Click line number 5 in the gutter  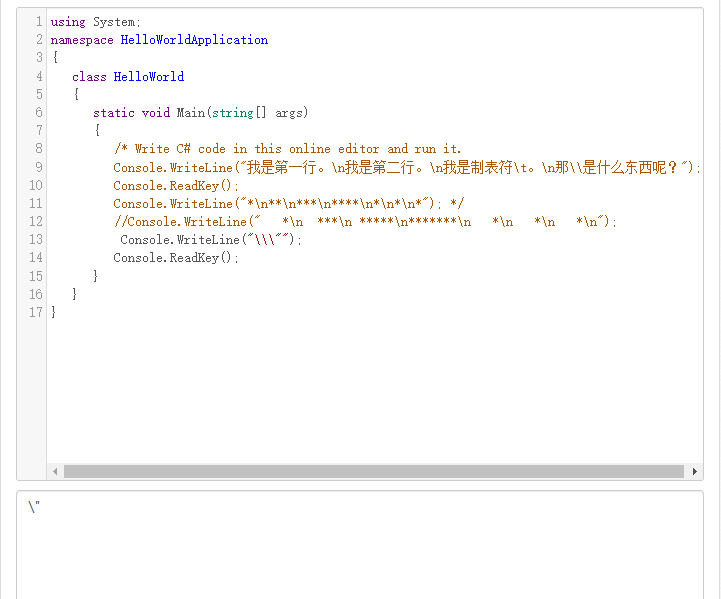[39, 94]
